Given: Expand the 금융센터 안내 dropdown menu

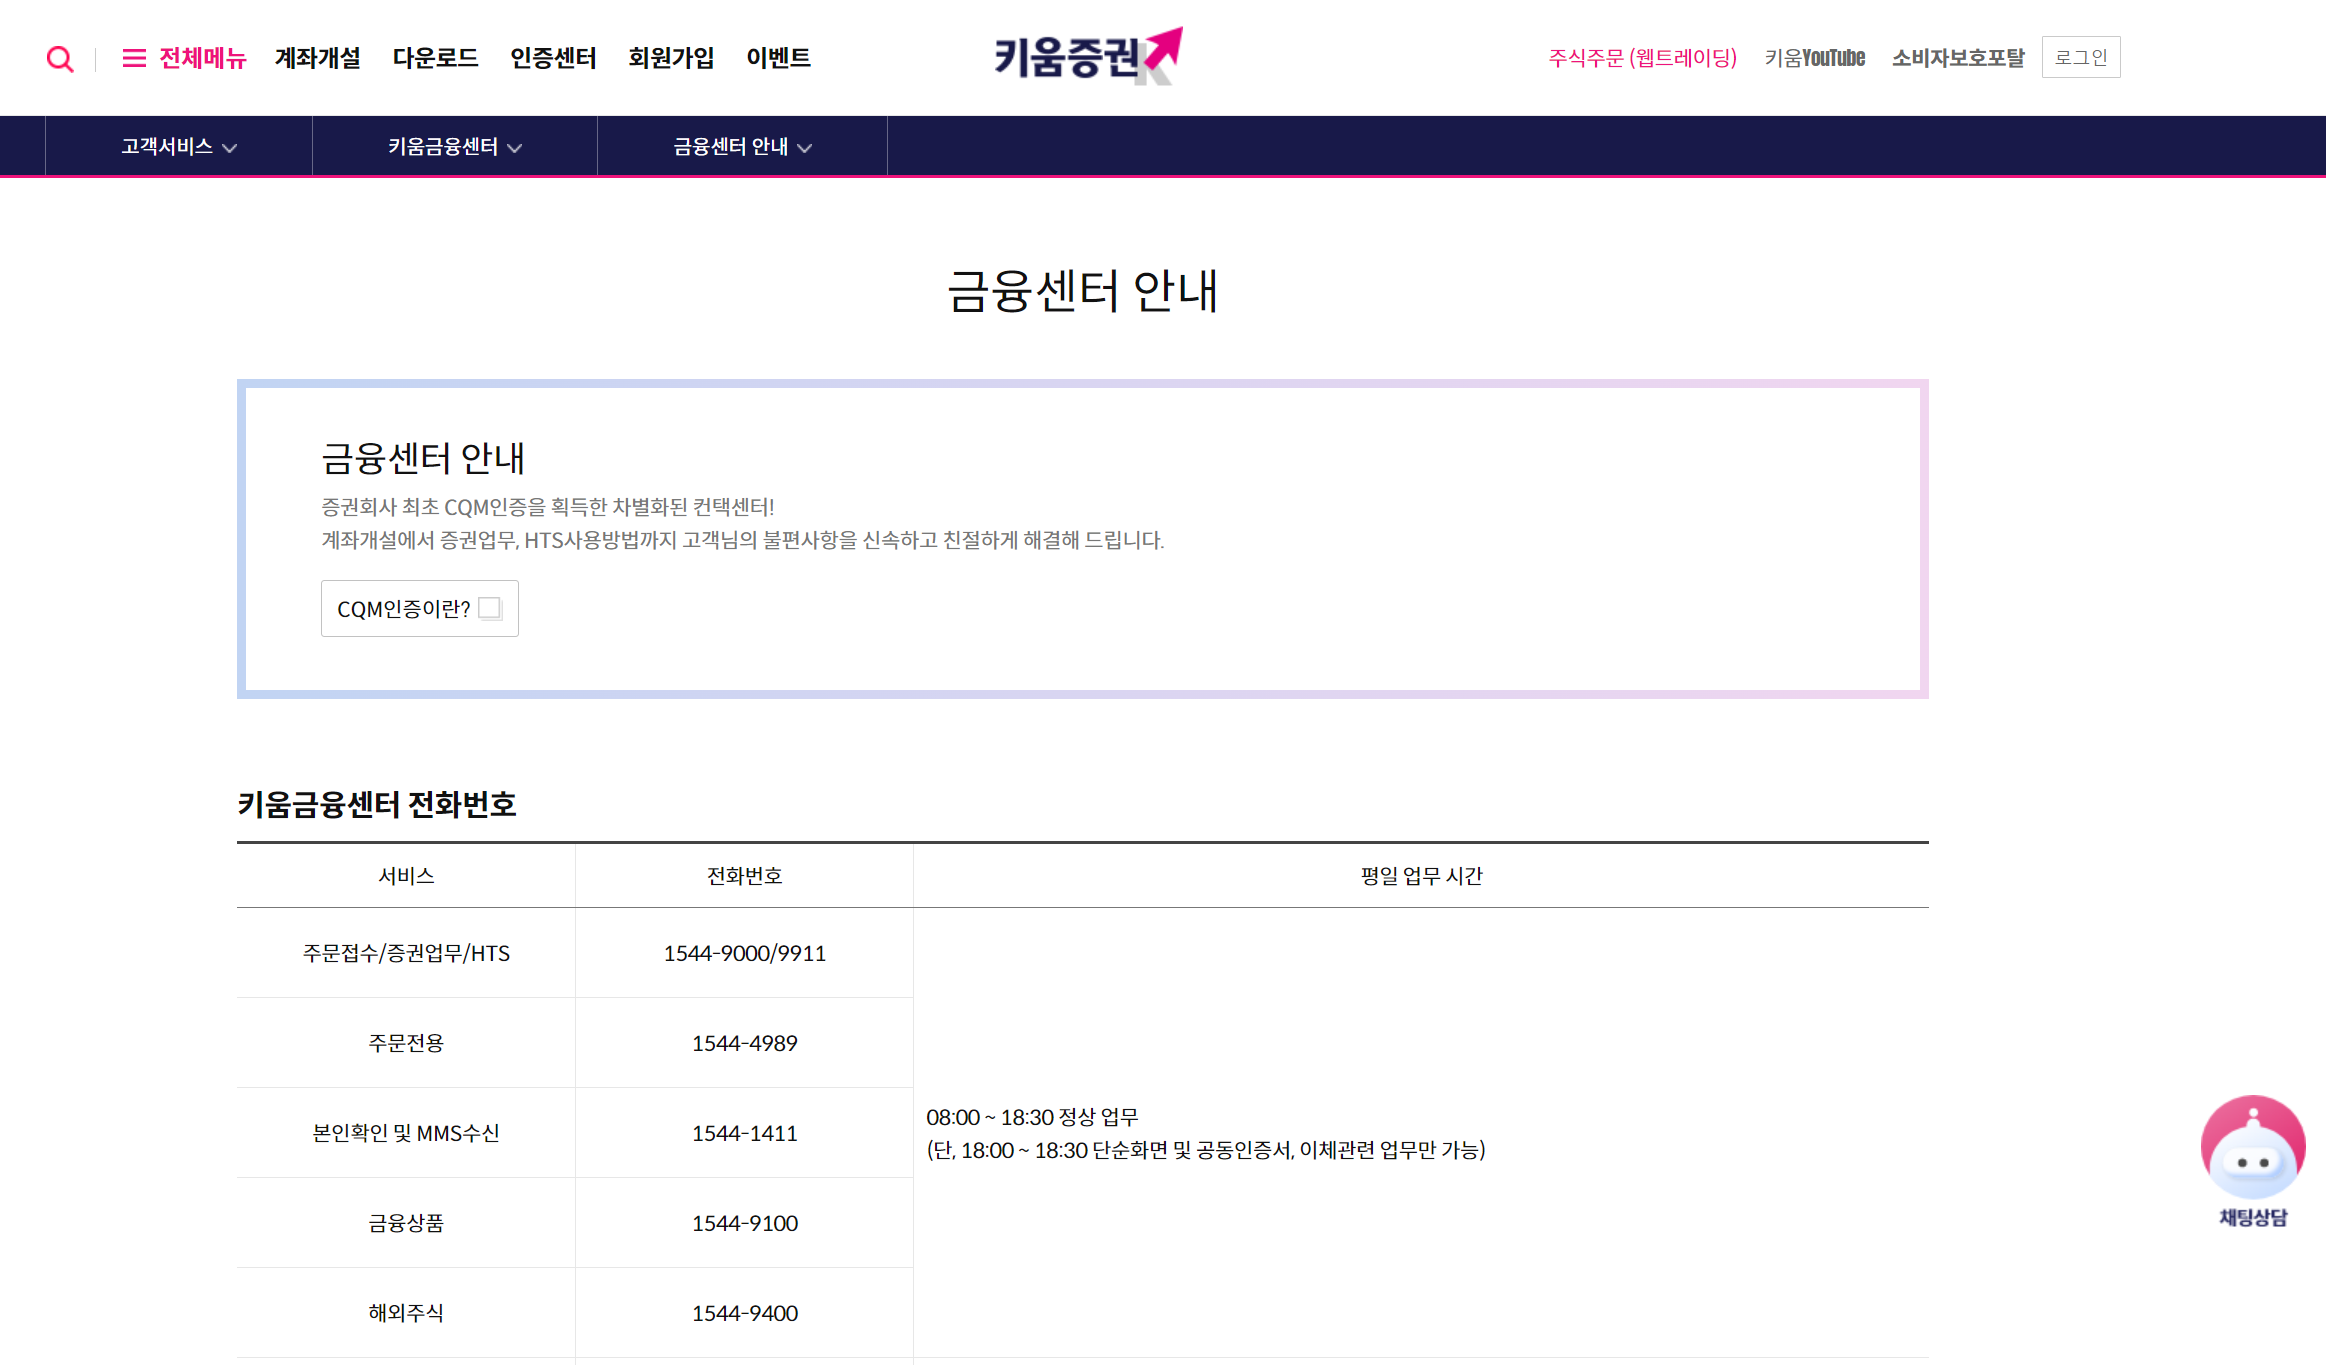Looking at the screenshot, I should pyautogui.click(x=742, y=147).
